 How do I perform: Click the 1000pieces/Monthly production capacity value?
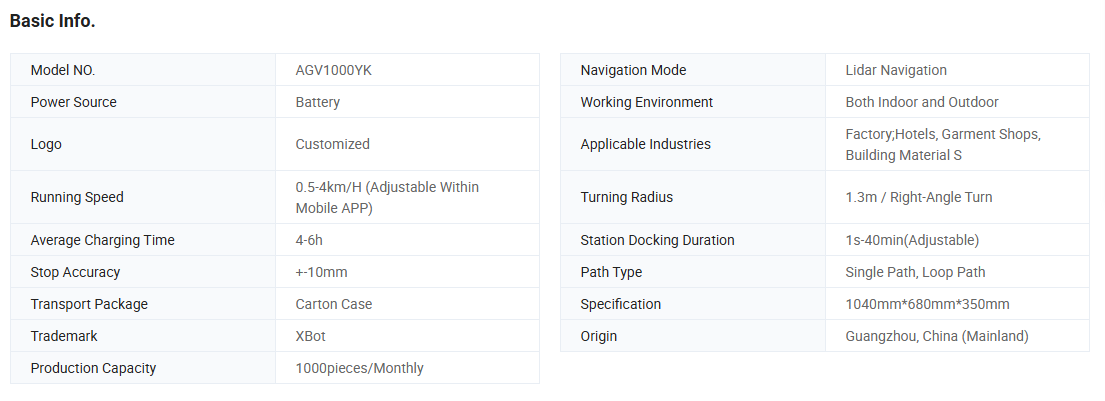[359, 368]
